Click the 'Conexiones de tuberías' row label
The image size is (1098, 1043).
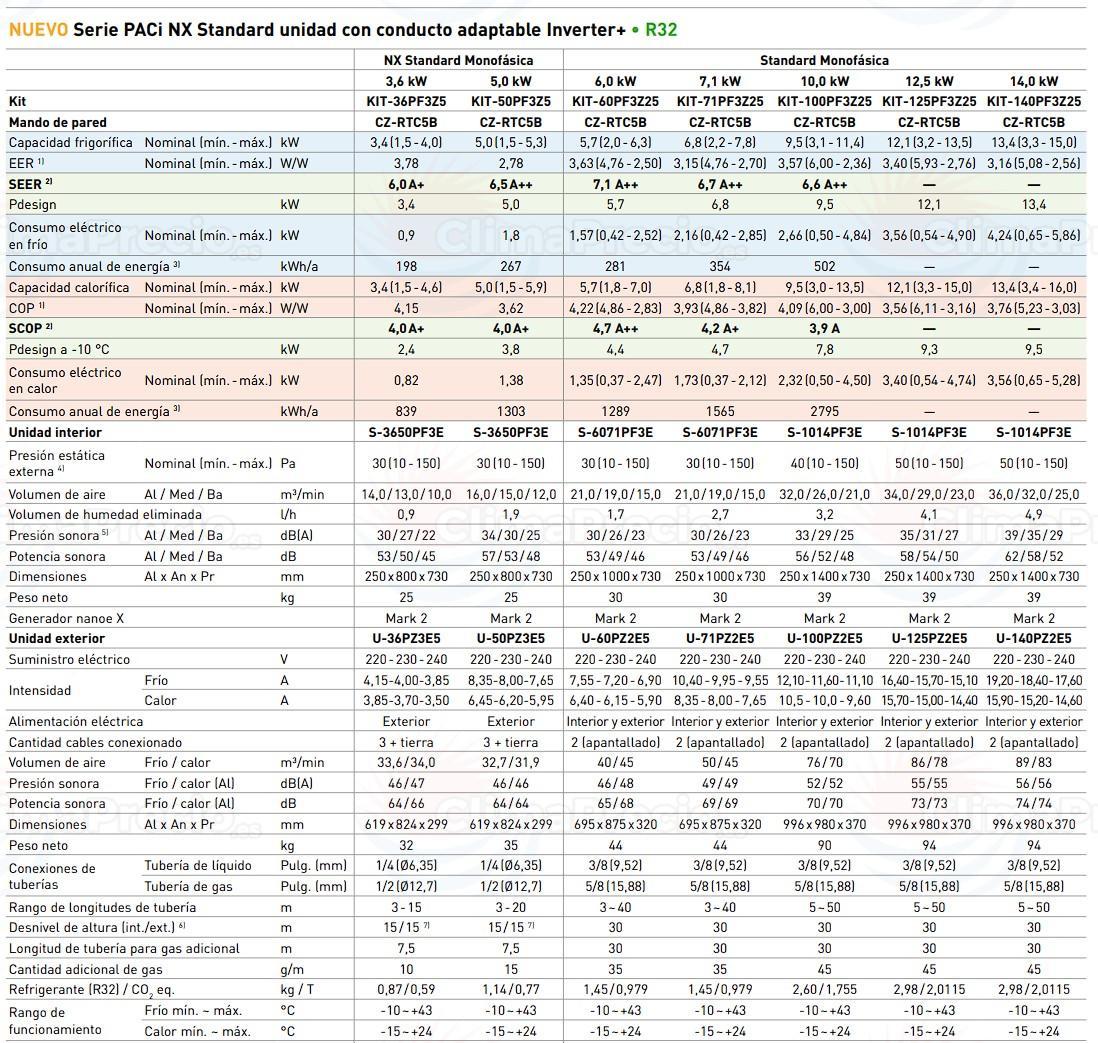(52, 876)
